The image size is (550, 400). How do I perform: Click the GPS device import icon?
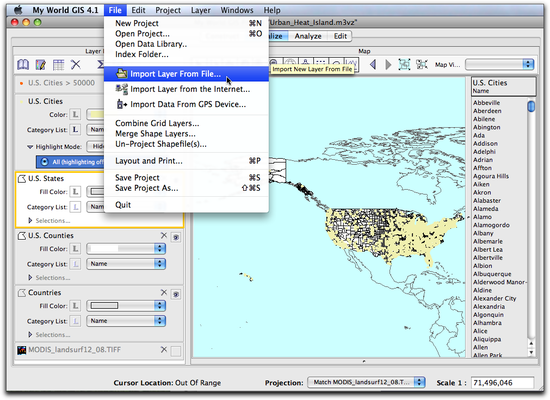(x=122, y=104)
